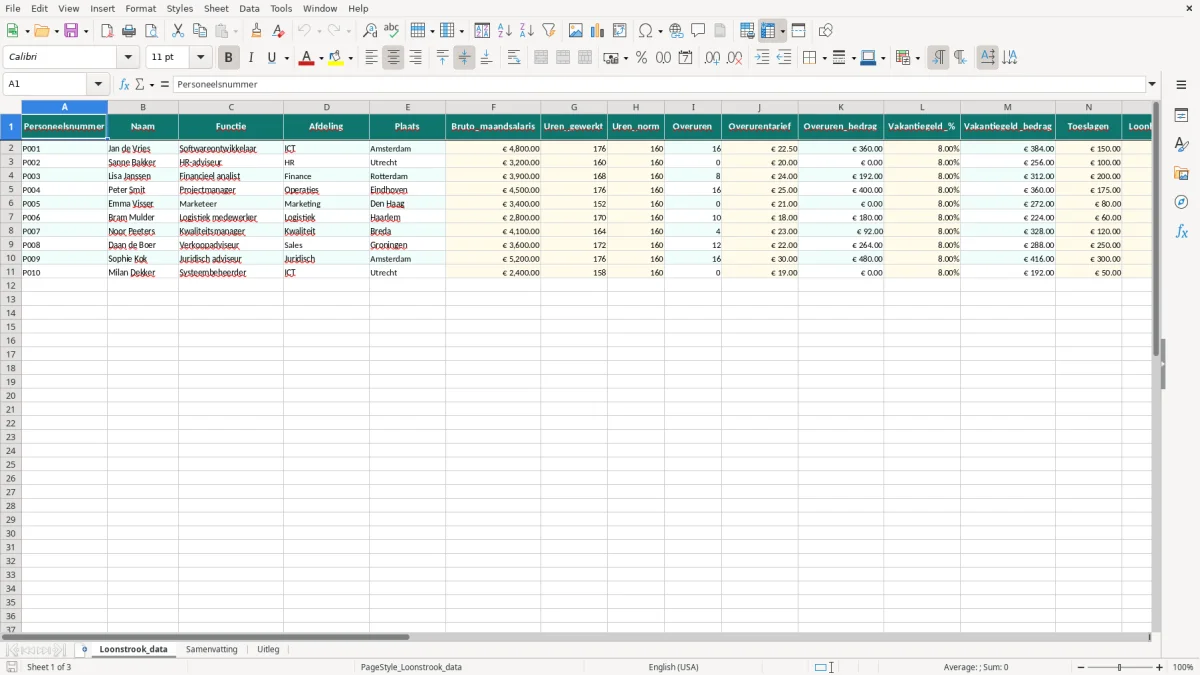Open sidebar Properties panel icon

(x=1181, y=115)
